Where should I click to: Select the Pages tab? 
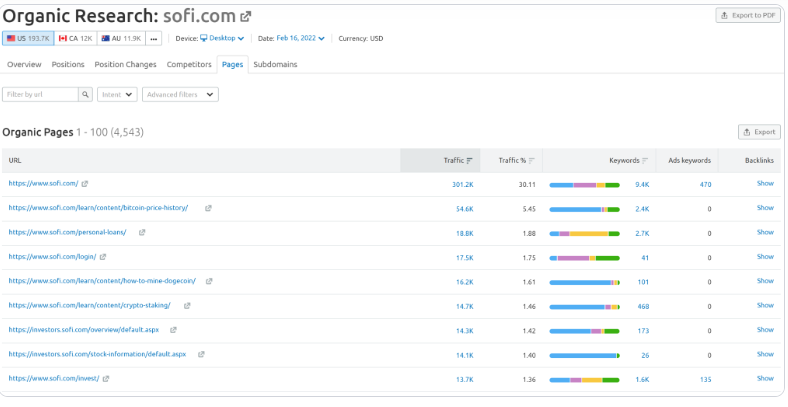tap(233, 64)
